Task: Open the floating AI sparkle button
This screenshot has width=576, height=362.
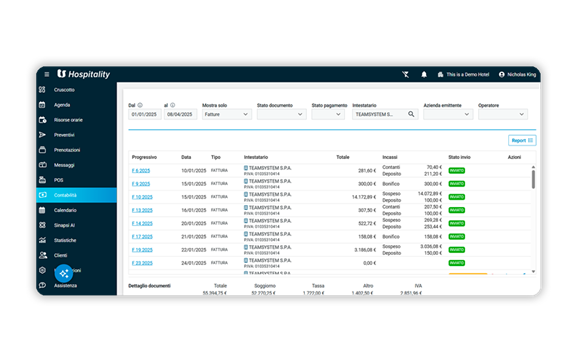Action: 64,273
